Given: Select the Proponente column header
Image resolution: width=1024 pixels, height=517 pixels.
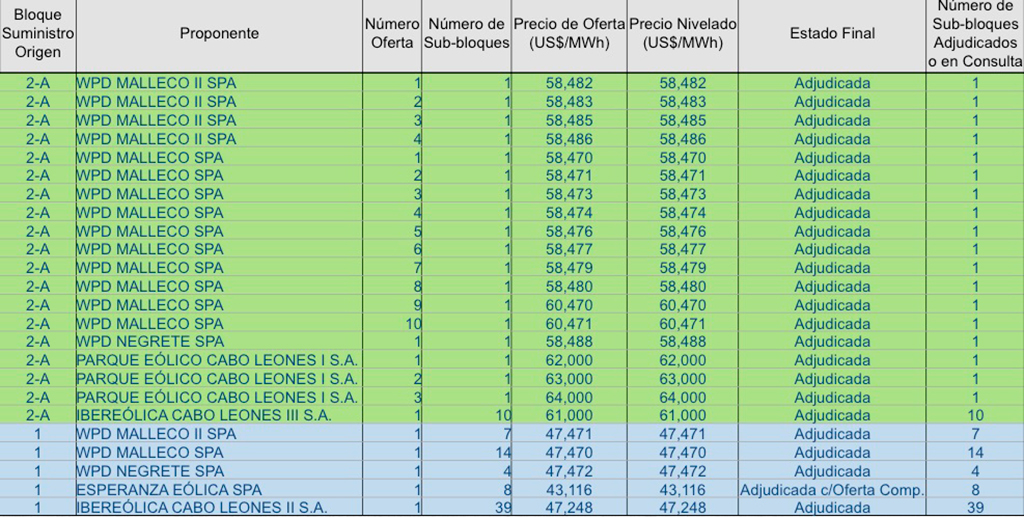Looking at the screenshot, I should (219, 33).
